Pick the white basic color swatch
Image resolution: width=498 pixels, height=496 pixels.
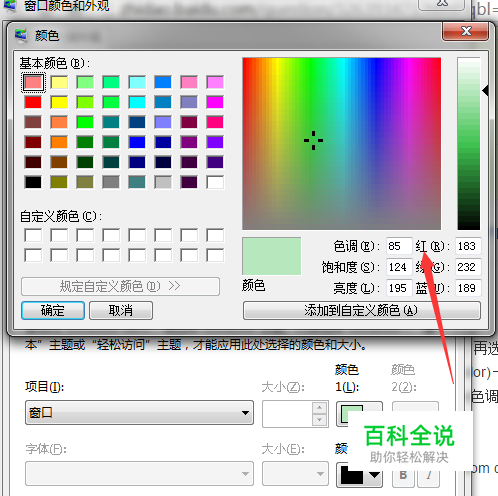click(215, 182)
